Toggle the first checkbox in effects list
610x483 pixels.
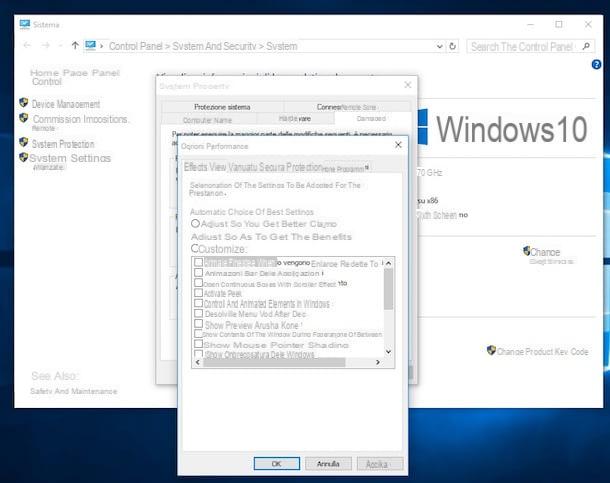coord(198,262)
